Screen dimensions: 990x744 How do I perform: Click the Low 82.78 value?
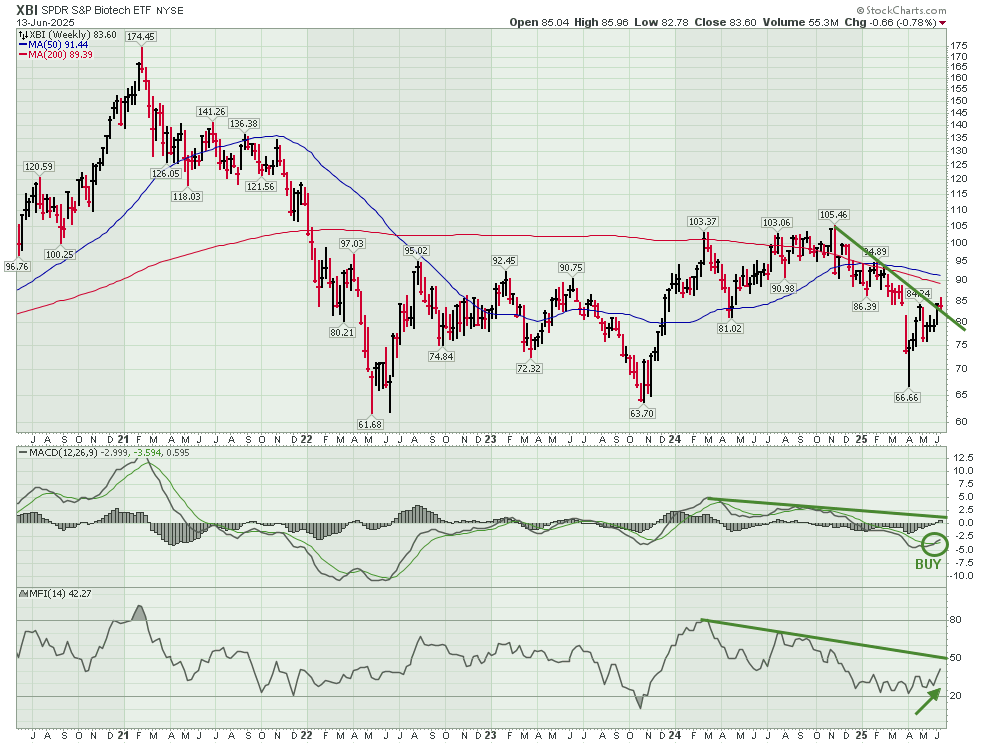tap(661, 22)
